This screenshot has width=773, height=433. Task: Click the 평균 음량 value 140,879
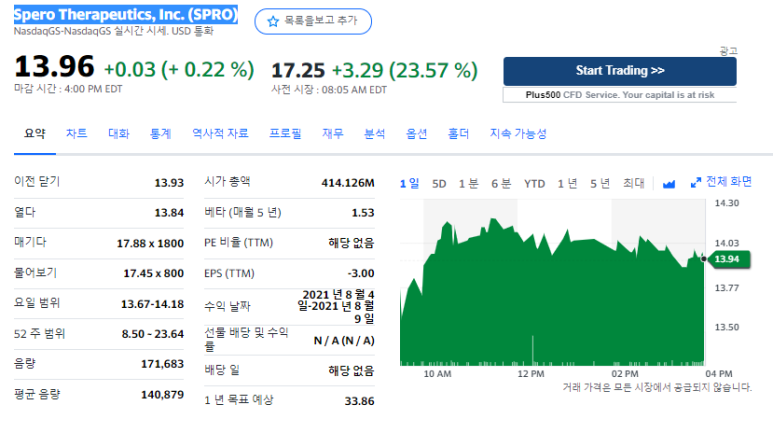click(162, 395)
